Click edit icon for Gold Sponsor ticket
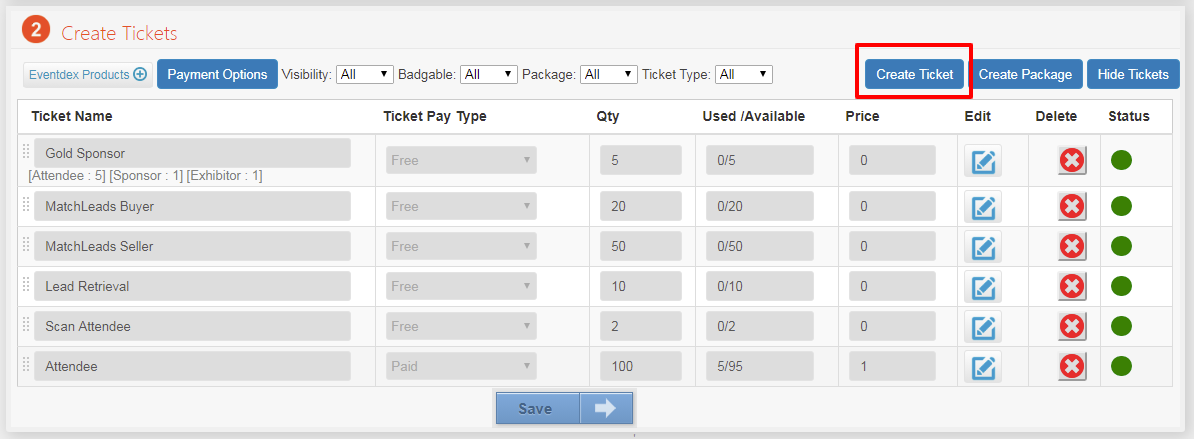The image size is (1194, 439). 983,161
